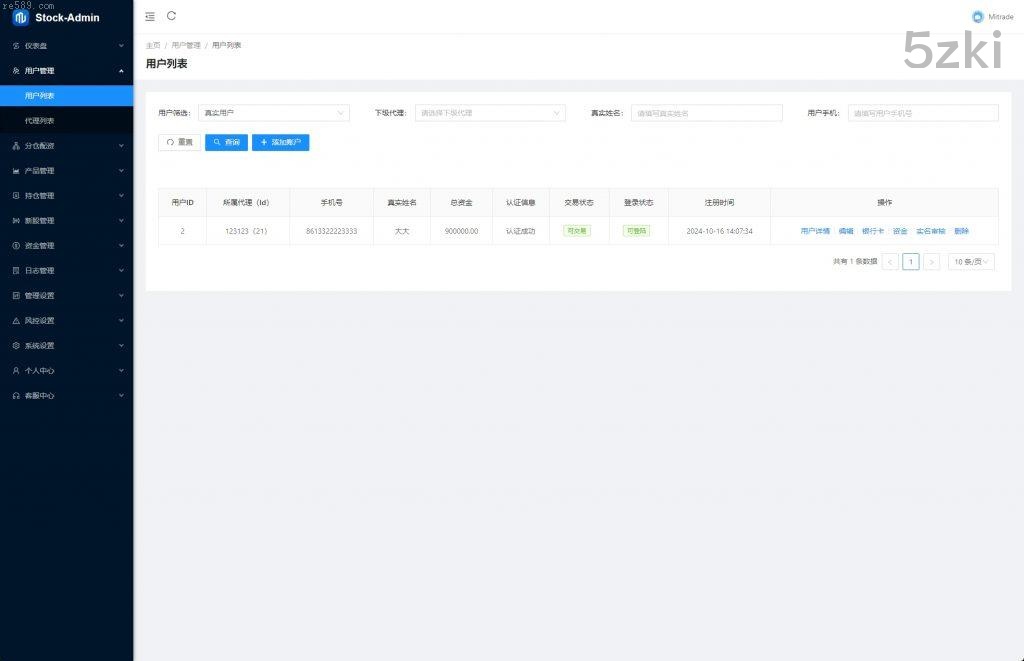Open 风控设置 in the sidebar

66,321
